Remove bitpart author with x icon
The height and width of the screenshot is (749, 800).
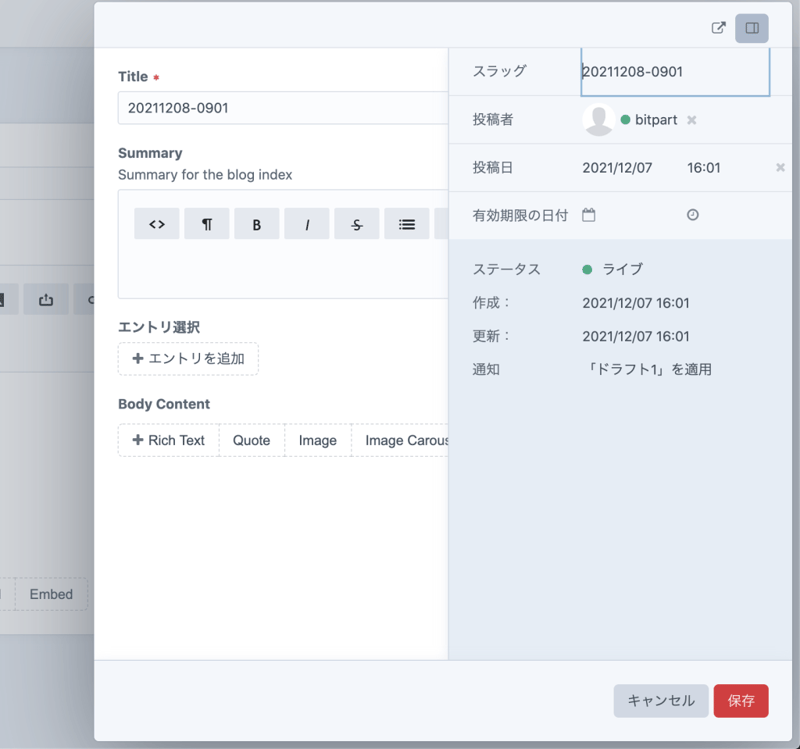point(692,120)
